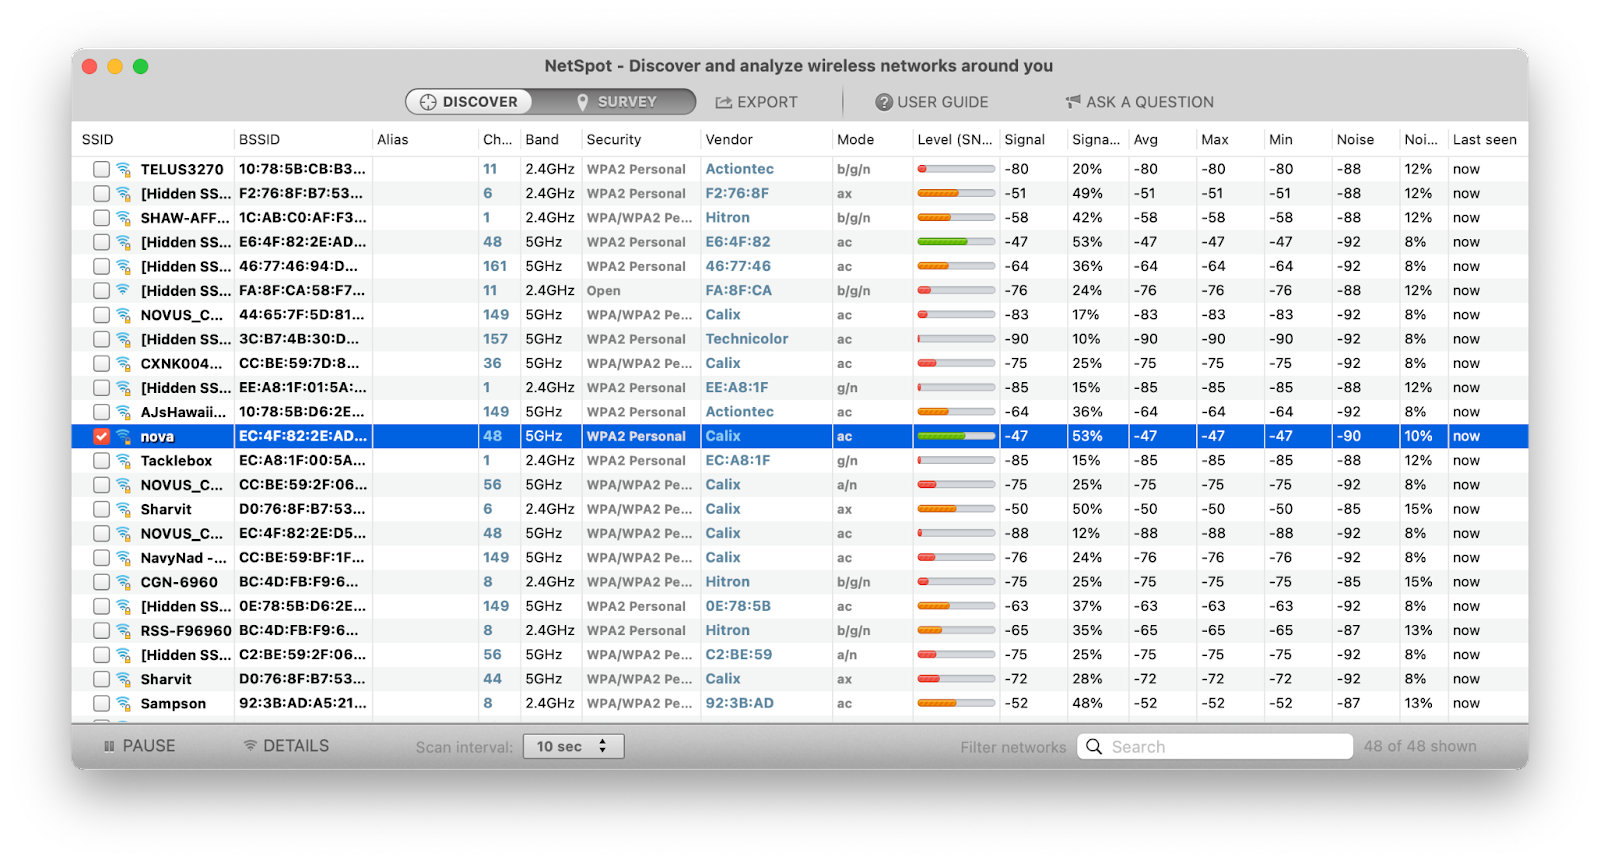Screen dimensions: 1600x864
Task: Click the Technicolor vendor cell
Action: click(747, 339)
